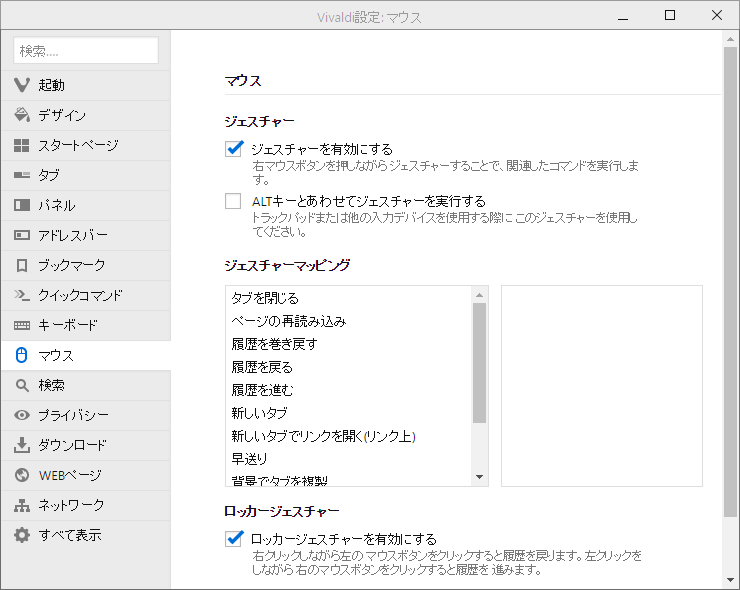Image resolution: width=740 pixels, height=590 pixels.
Task: Click the panel icon beside パネル
Action: click(x=22, y=205)
